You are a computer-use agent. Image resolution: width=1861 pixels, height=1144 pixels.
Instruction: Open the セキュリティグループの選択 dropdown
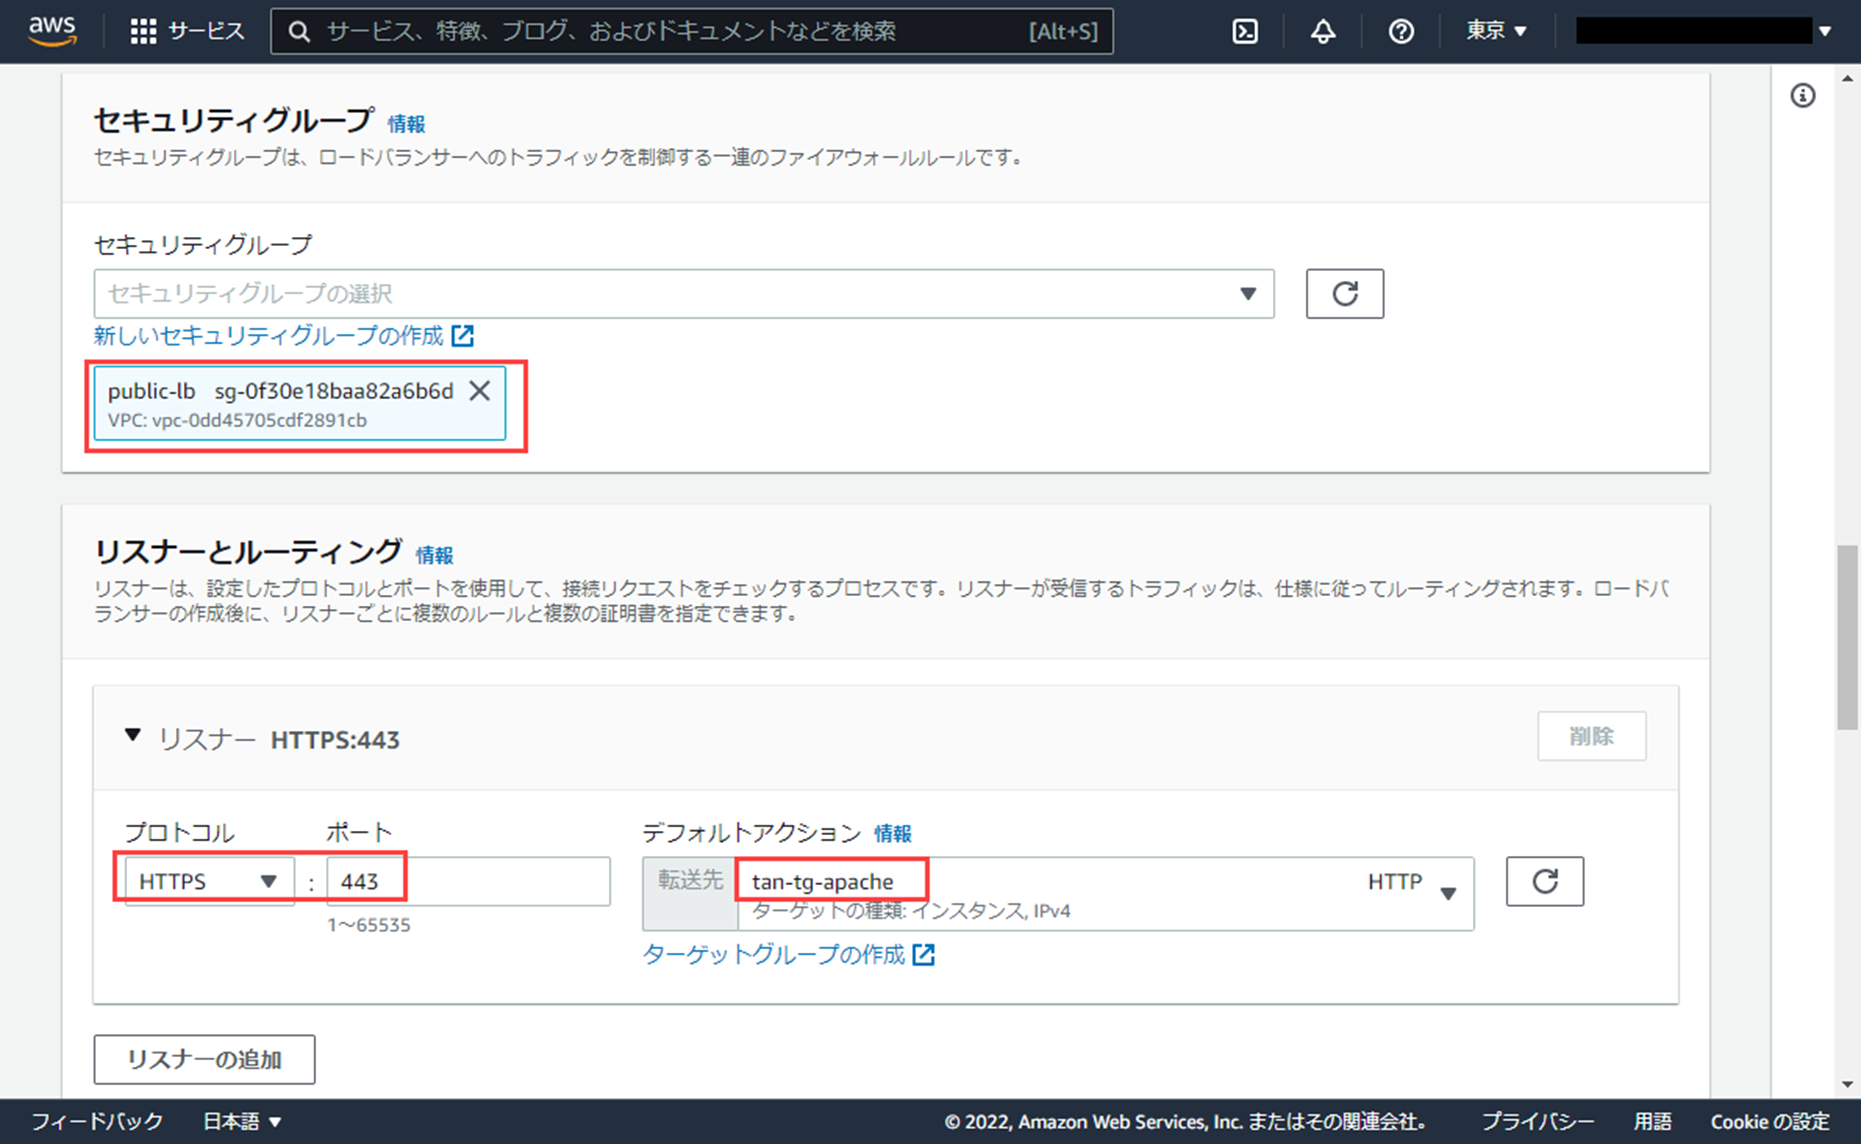(x=684, y=294)
